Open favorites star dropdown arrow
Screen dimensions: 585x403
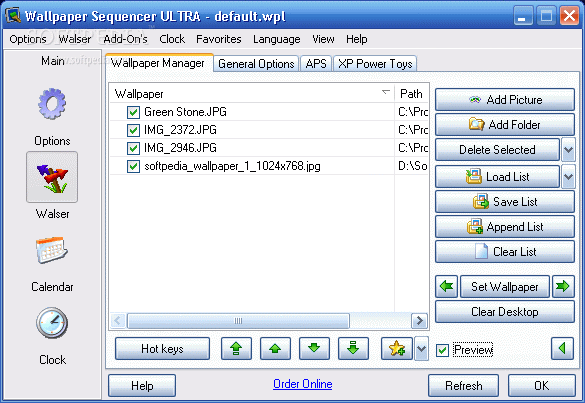pos(421,349)
